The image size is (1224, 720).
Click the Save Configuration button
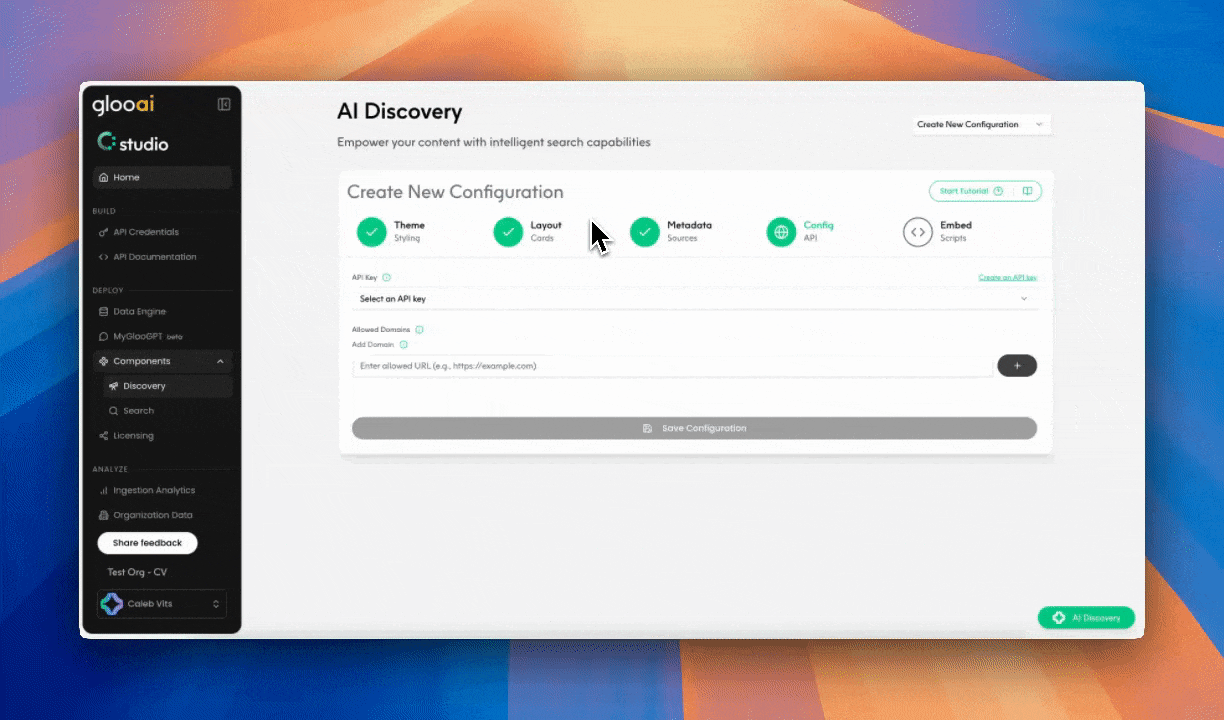pos(694,428)
